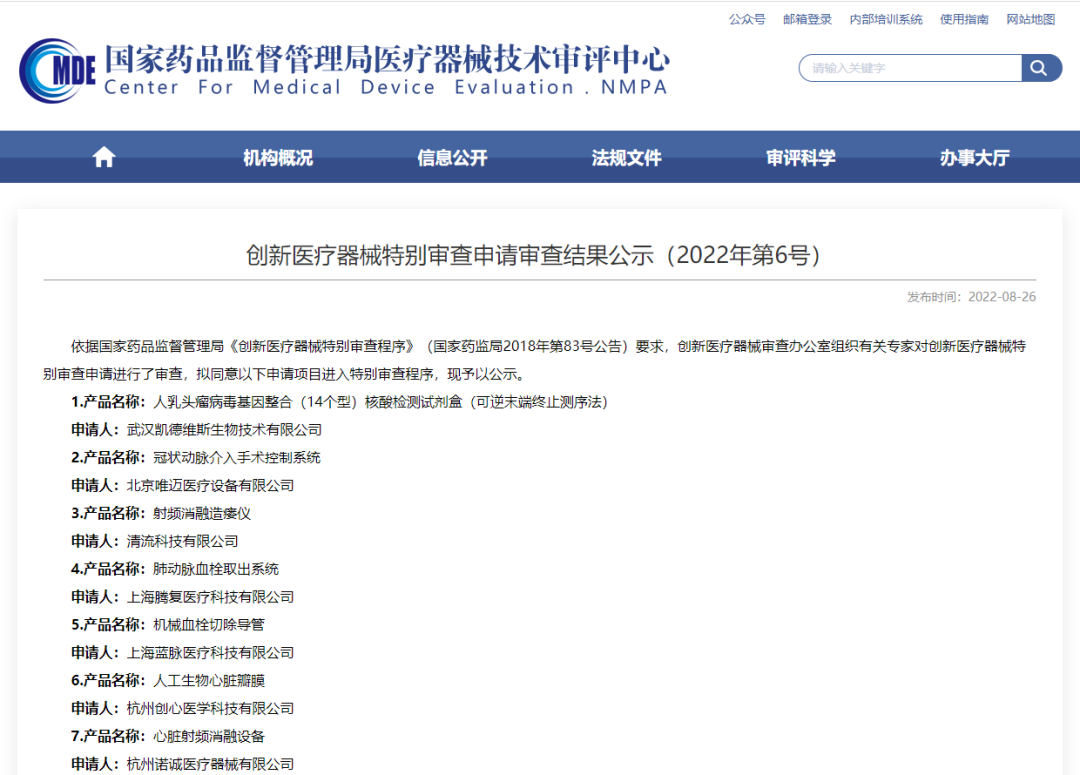Focus the keyword search input field
This screenshot has width=1080, height=775.
[x=910, y=68]
